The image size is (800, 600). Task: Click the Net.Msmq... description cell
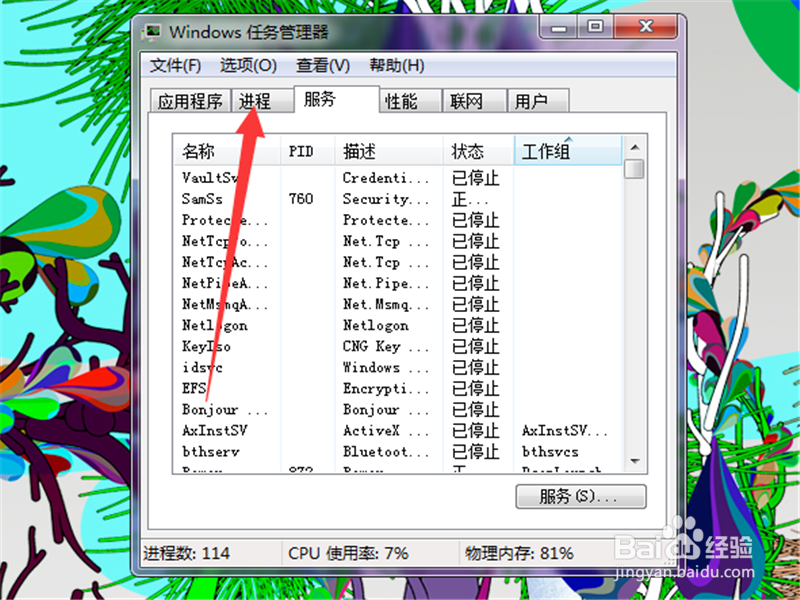385,305
